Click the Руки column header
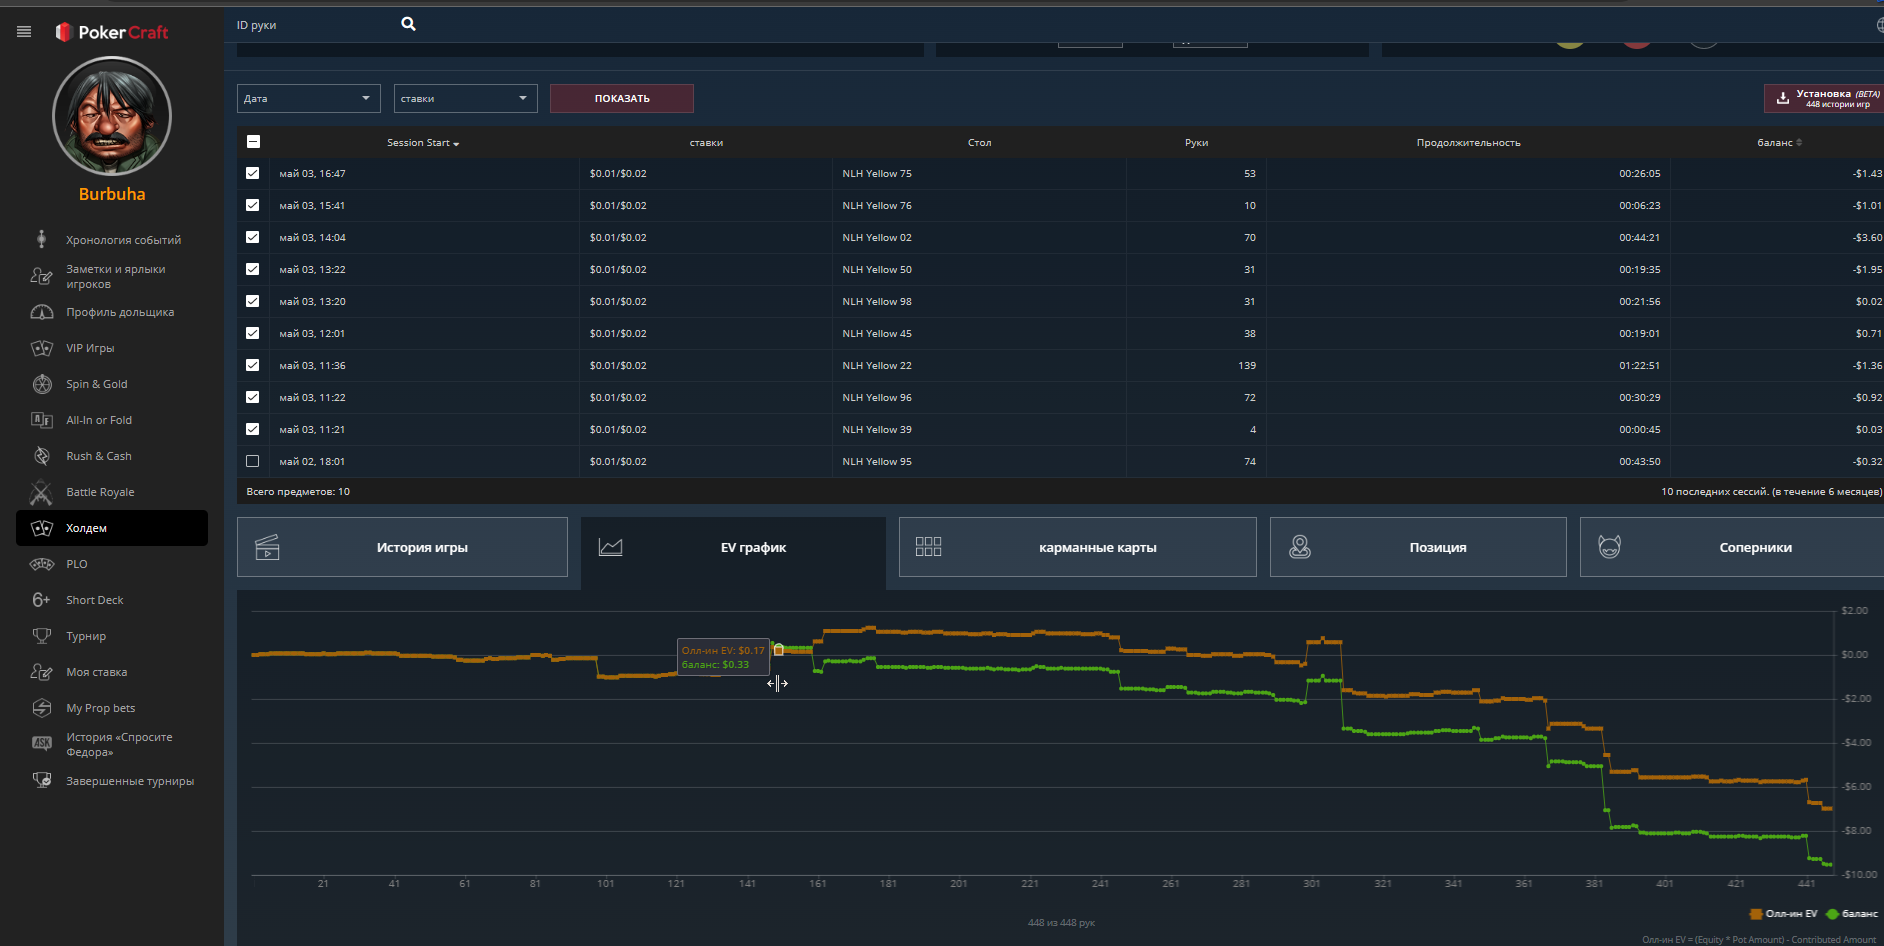Screen dimensions: 1884x946 pos(1196,143)
